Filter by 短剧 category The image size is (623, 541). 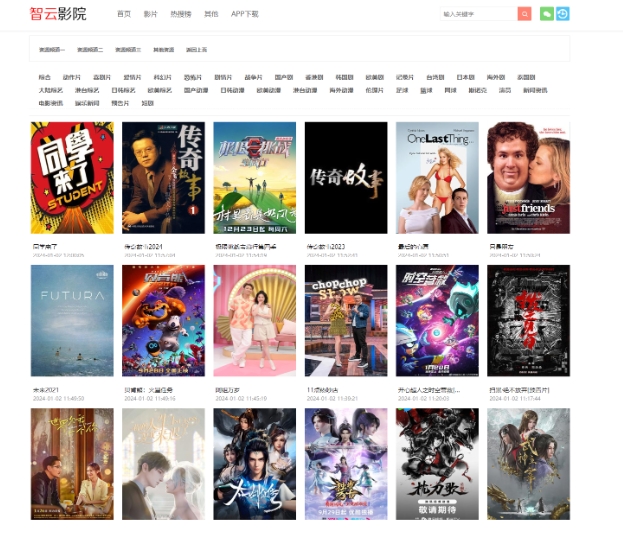[x=147, y=103]
